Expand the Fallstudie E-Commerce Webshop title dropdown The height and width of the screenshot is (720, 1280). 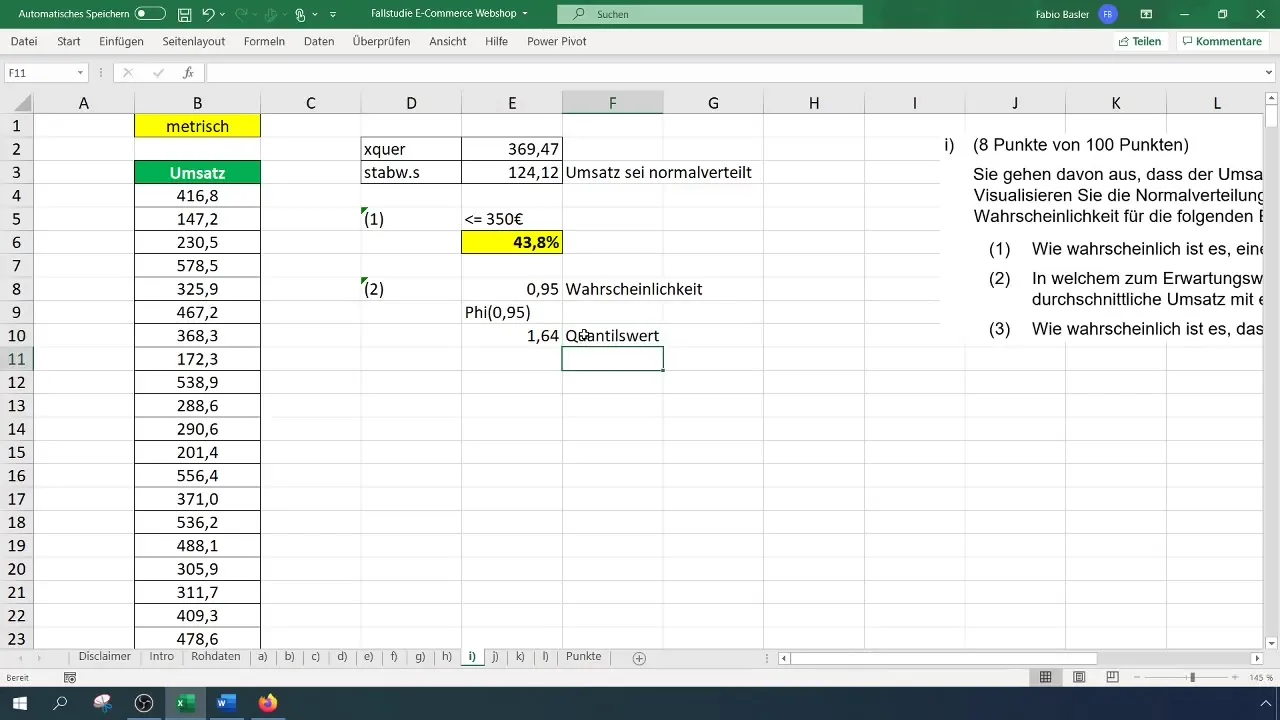click(x=525, y=14)
